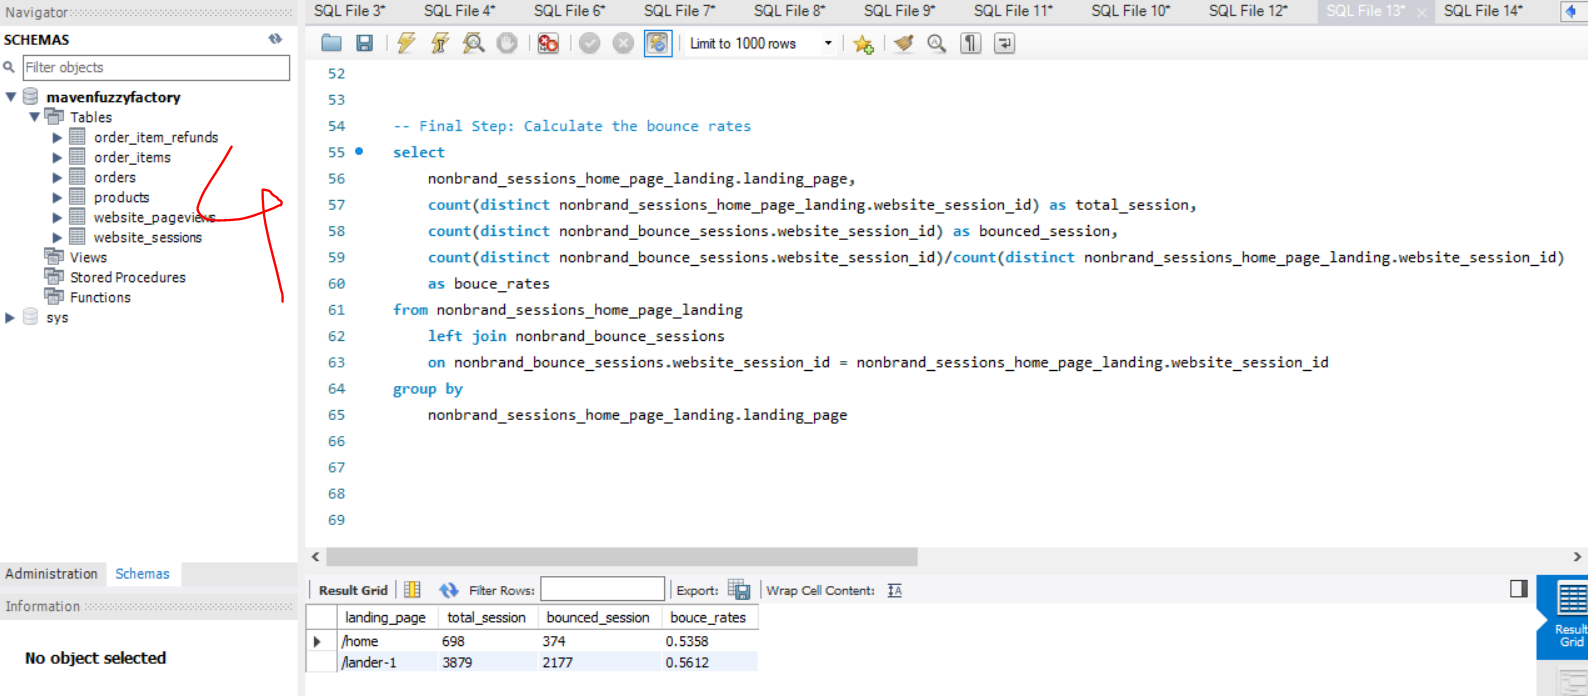The height and width of the screenshot is (696, 1588).
Task: Toggle invisible characters with the pilcrow icon
Action: pos(971,43)
